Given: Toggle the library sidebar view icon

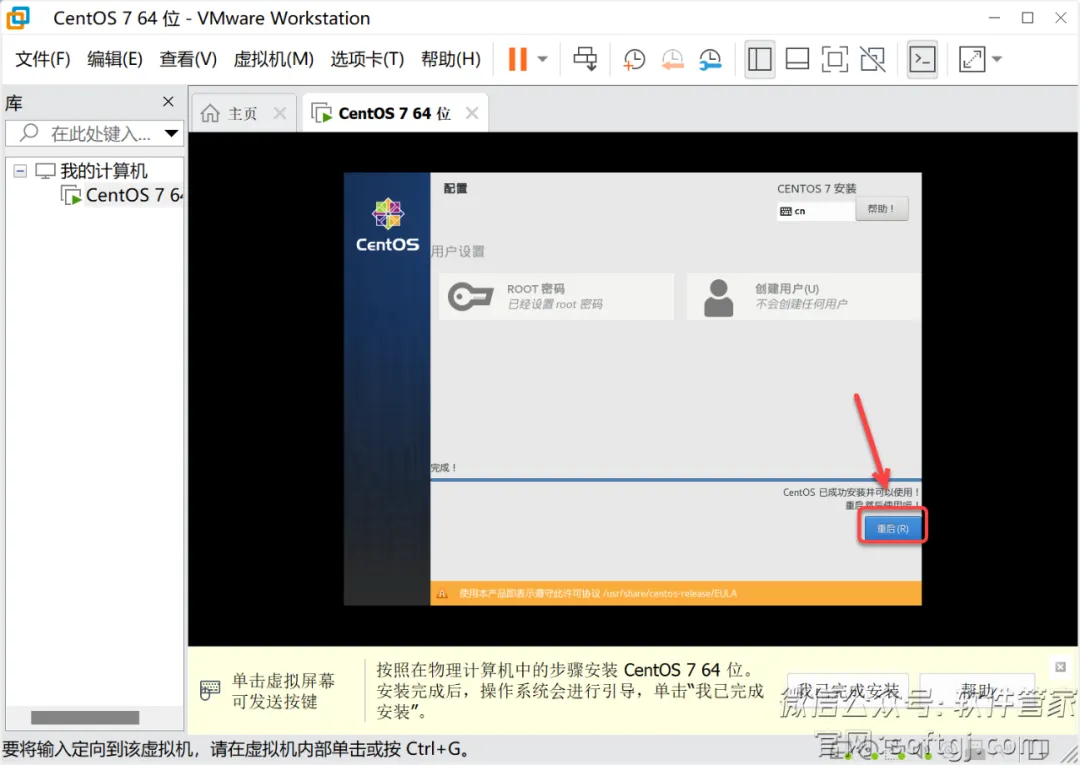Looking at the screenshot, I should [x=760, y=59].
